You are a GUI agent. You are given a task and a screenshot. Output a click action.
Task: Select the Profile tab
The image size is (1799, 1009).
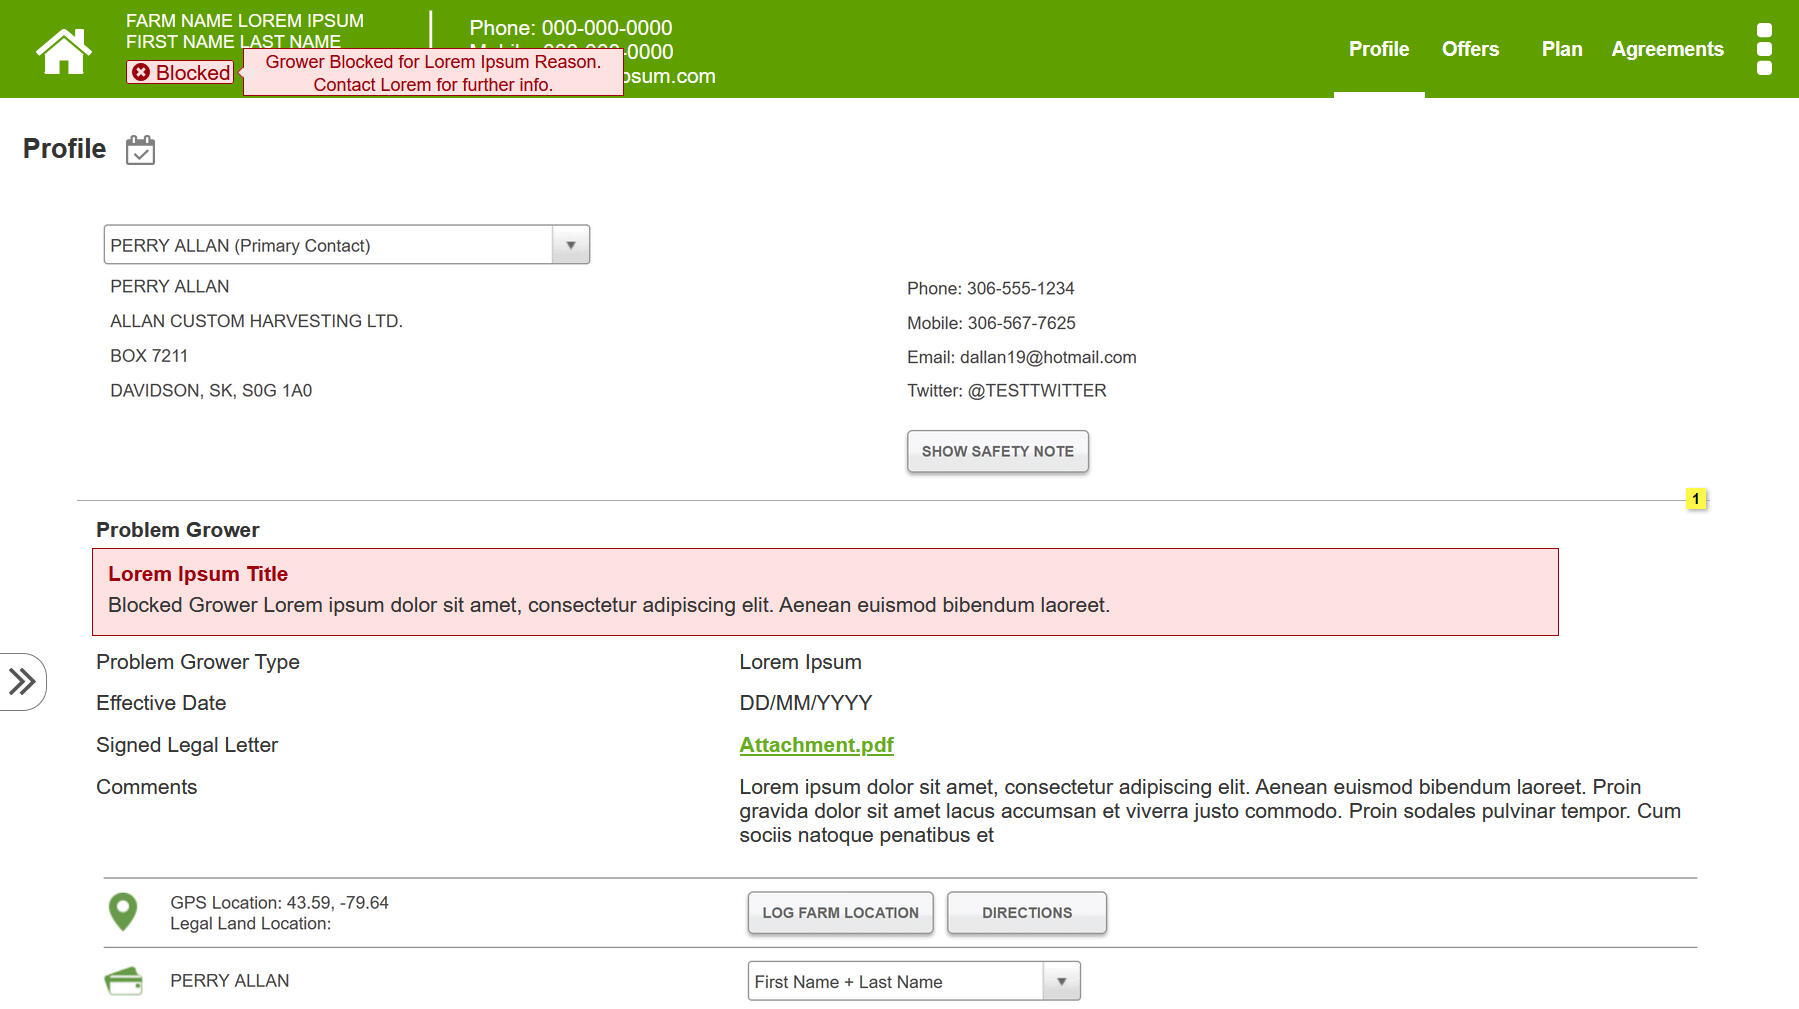[x=1378, y=49]
